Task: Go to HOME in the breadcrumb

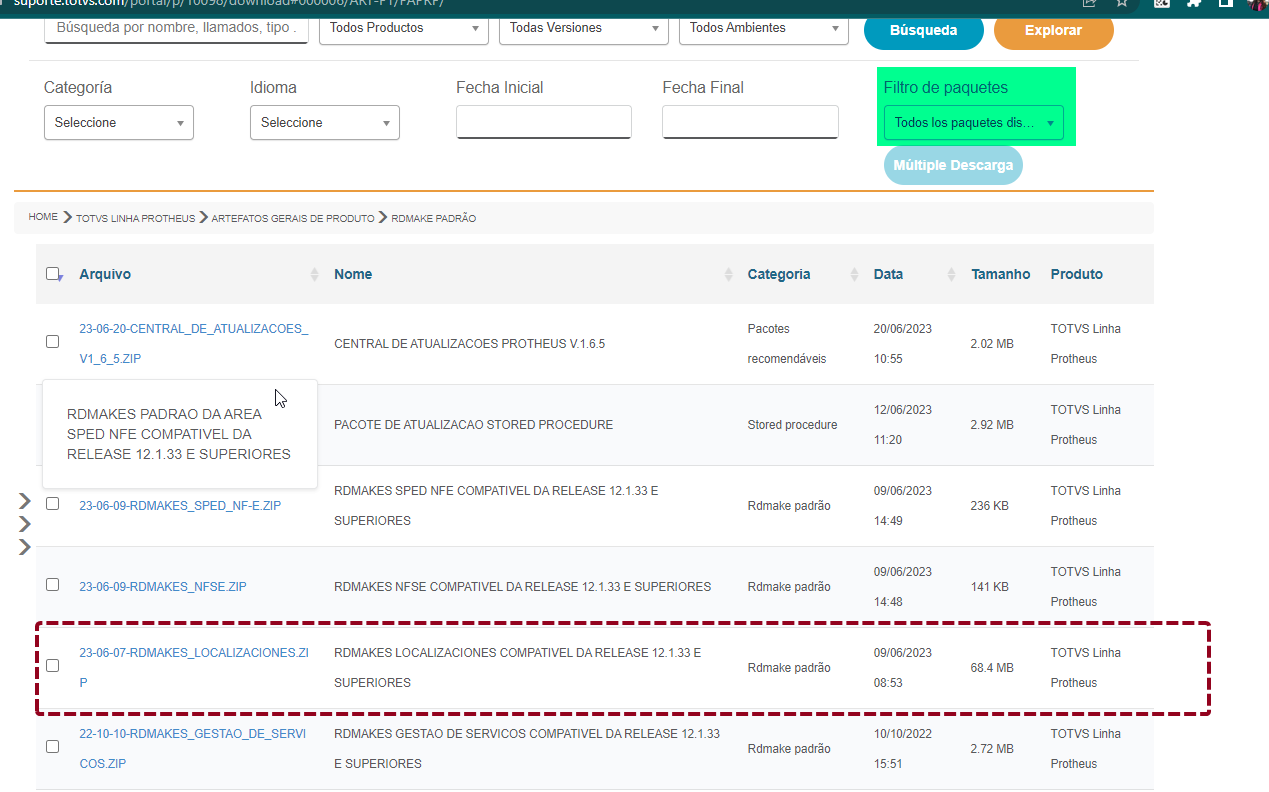Action: coord(43,217)
